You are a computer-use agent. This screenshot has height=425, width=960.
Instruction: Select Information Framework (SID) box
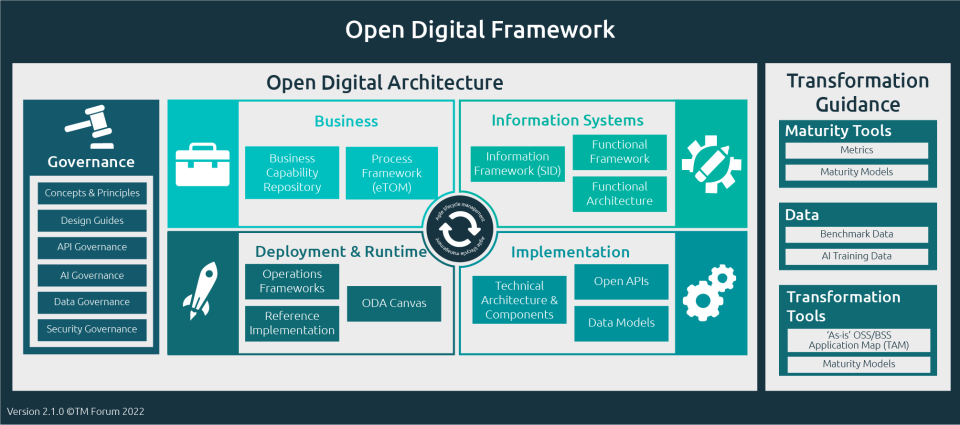pyautogui.click(x=517, y=164)
